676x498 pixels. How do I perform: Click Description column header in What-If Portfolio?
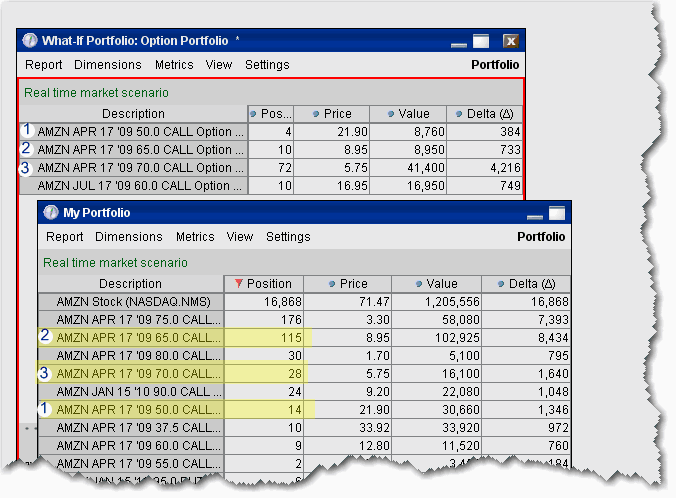click(x=134, y=114)
